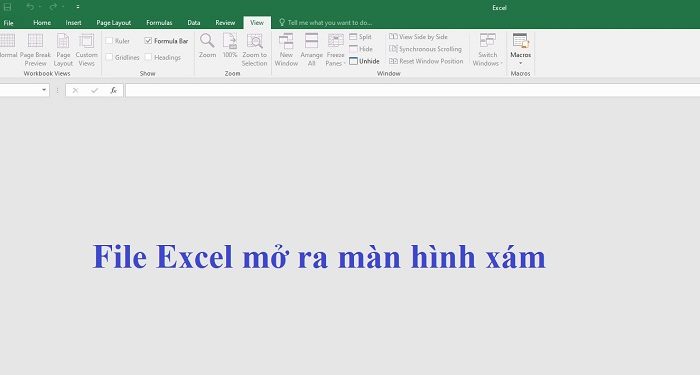This screenshot has width=700, height=375.
Task: Click the Macros icon
Action: click(x=521, y=41)
